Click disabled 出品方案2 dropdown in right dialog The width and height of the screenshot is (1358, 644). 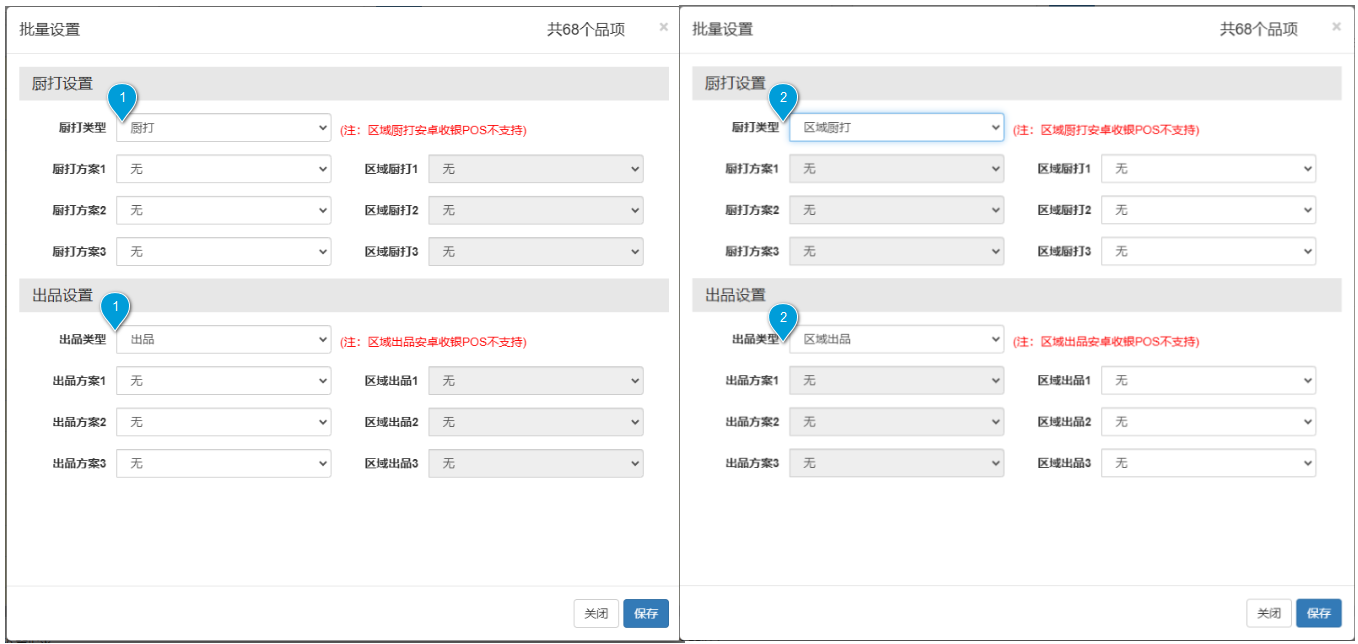[x=897, y=422]
